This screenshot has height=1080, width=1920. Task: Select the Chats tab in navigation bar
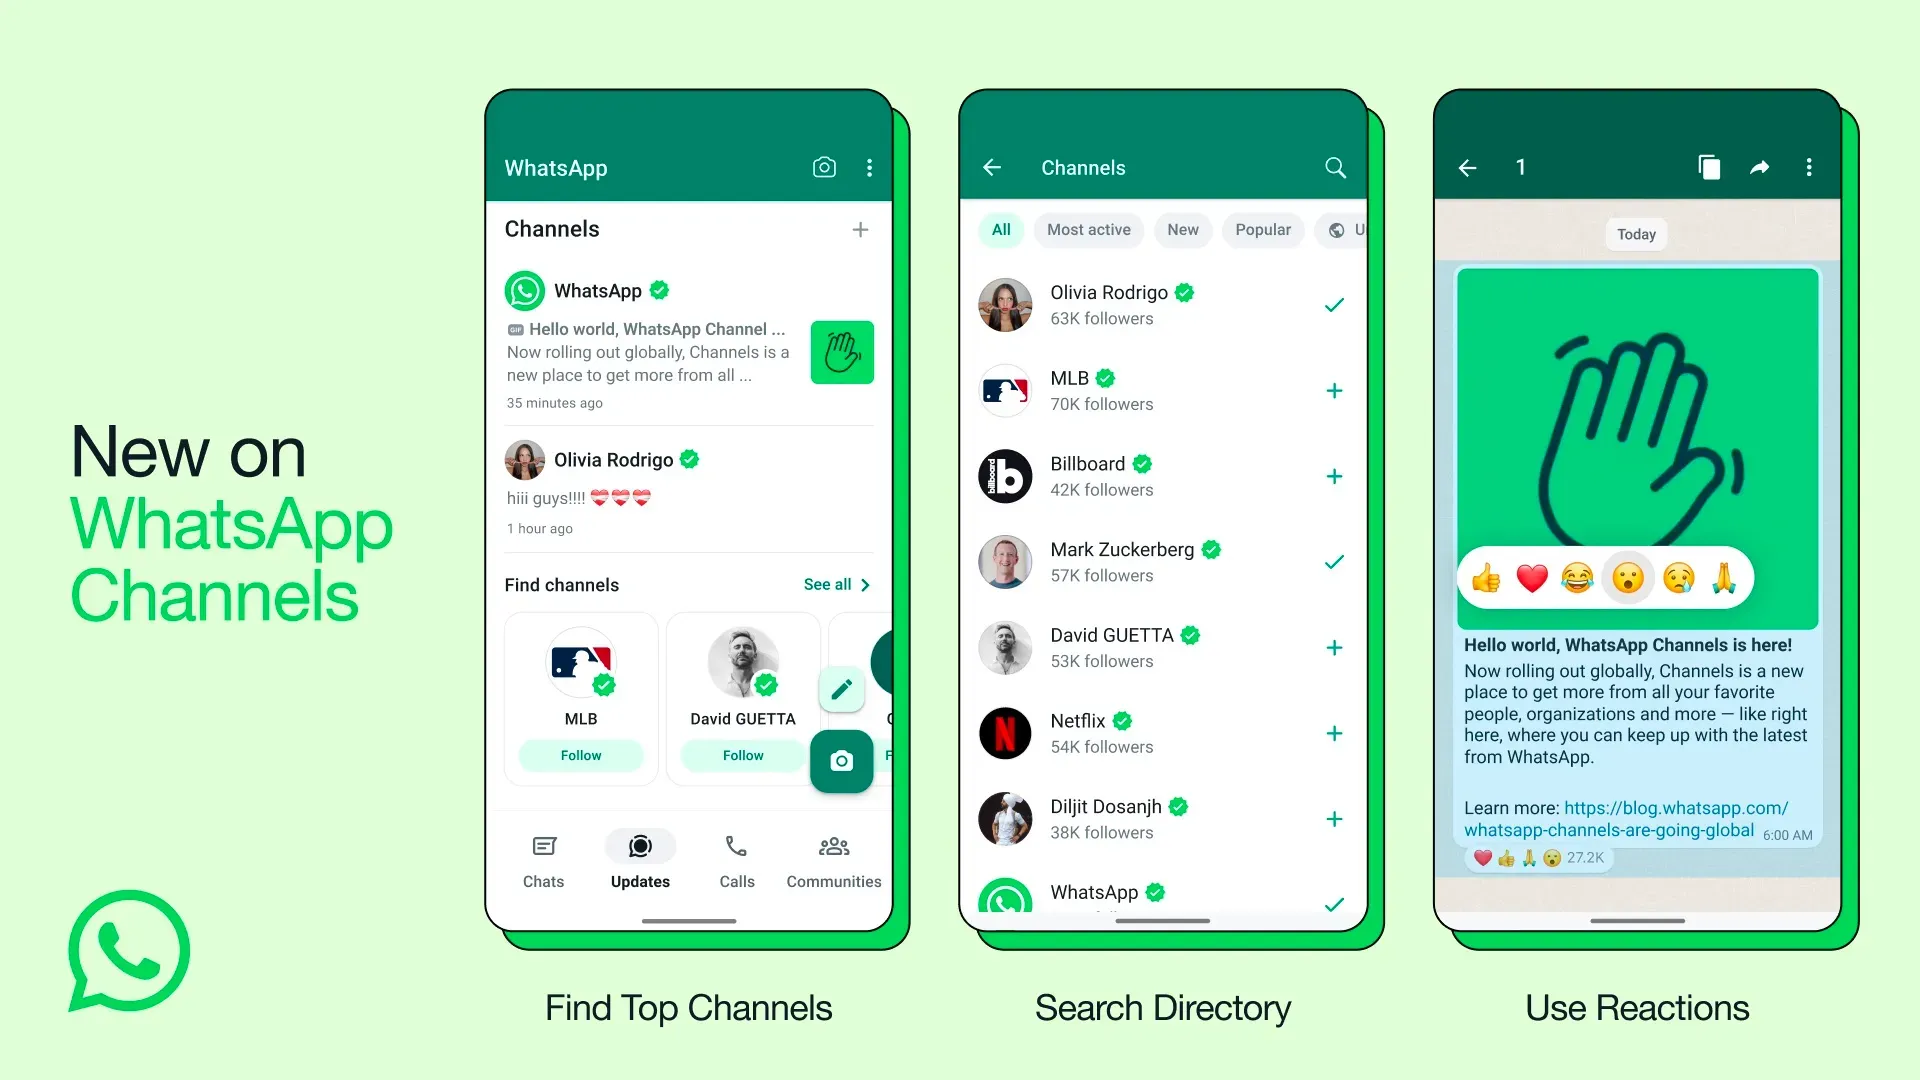[x=542, y=860]
